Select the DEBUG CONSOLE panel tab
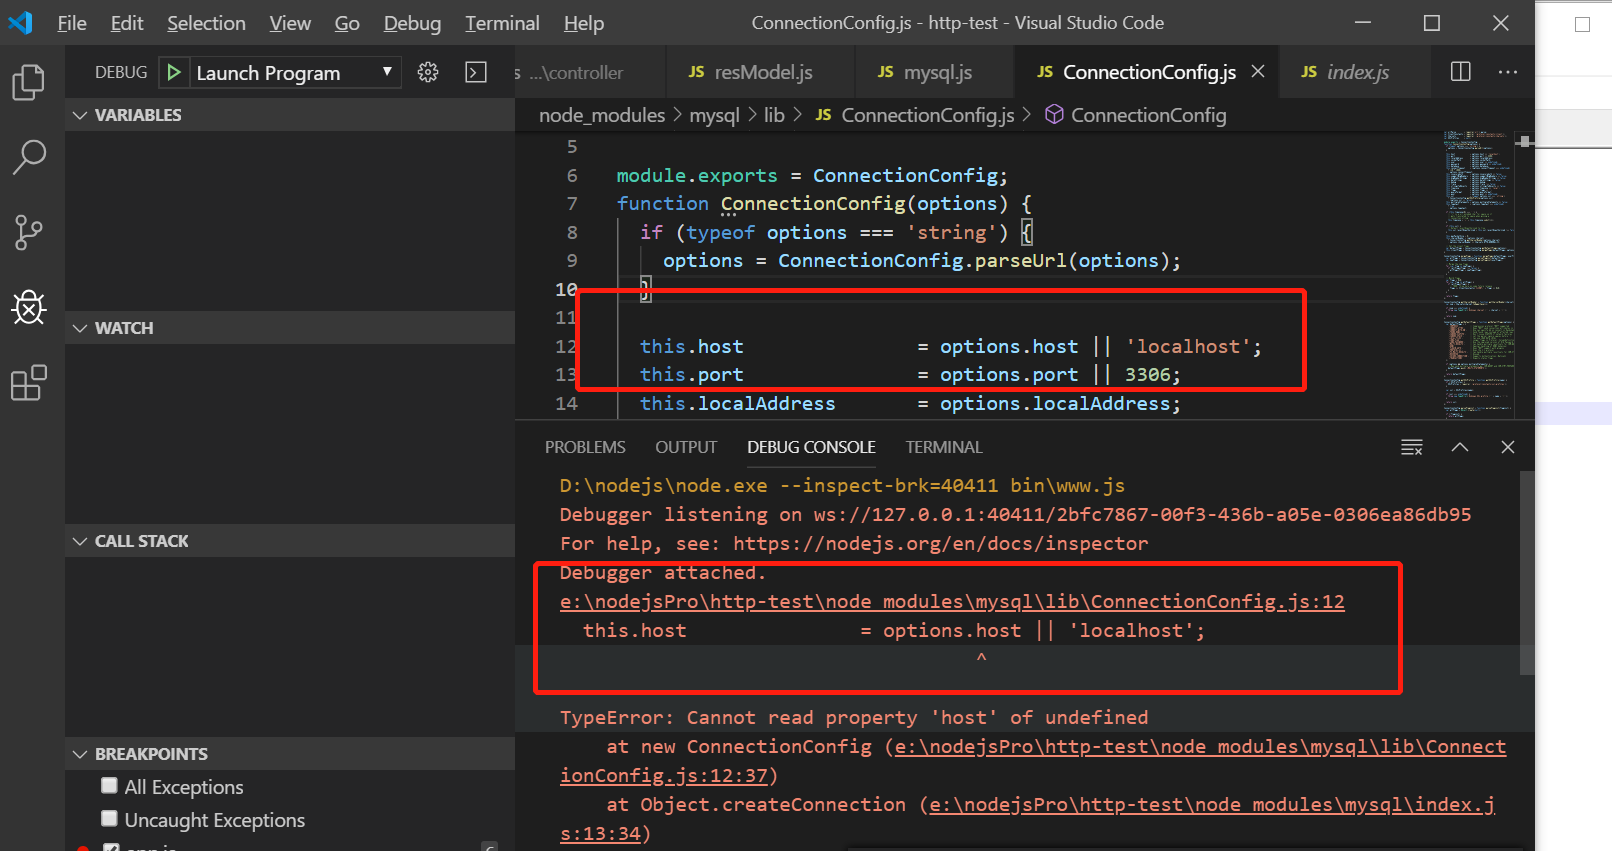Screen dimensions: 1612x851 click(x=811, y=447)
